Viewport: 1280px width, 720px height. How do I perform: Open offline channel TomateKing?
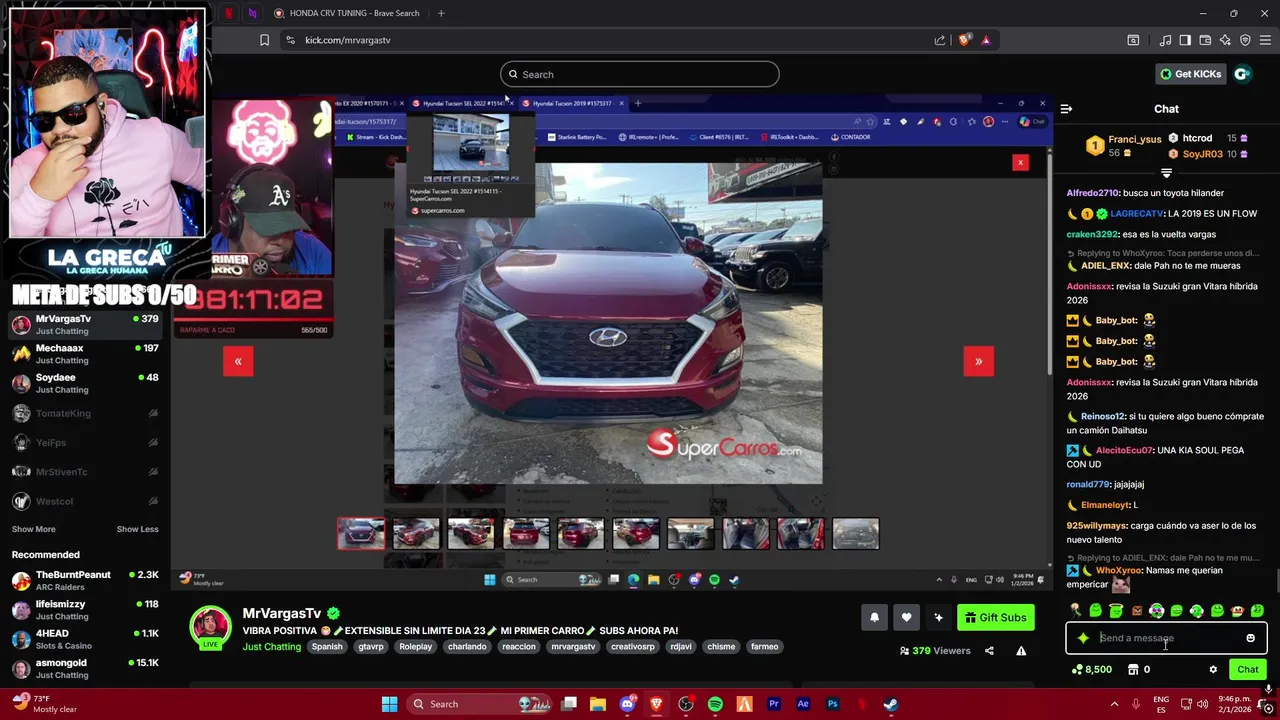pyautogui.click(x=85, y=413)
